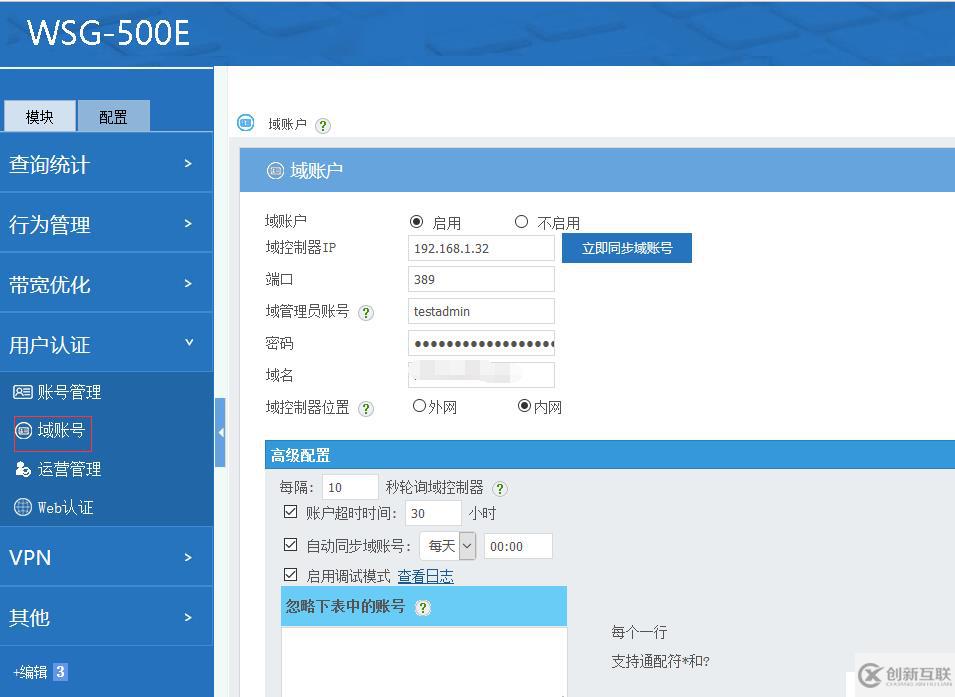The height and width of the screenshot is (697, 955).
Task: Click help icon on 忽略下表中的账号 header
Action: 421,608
